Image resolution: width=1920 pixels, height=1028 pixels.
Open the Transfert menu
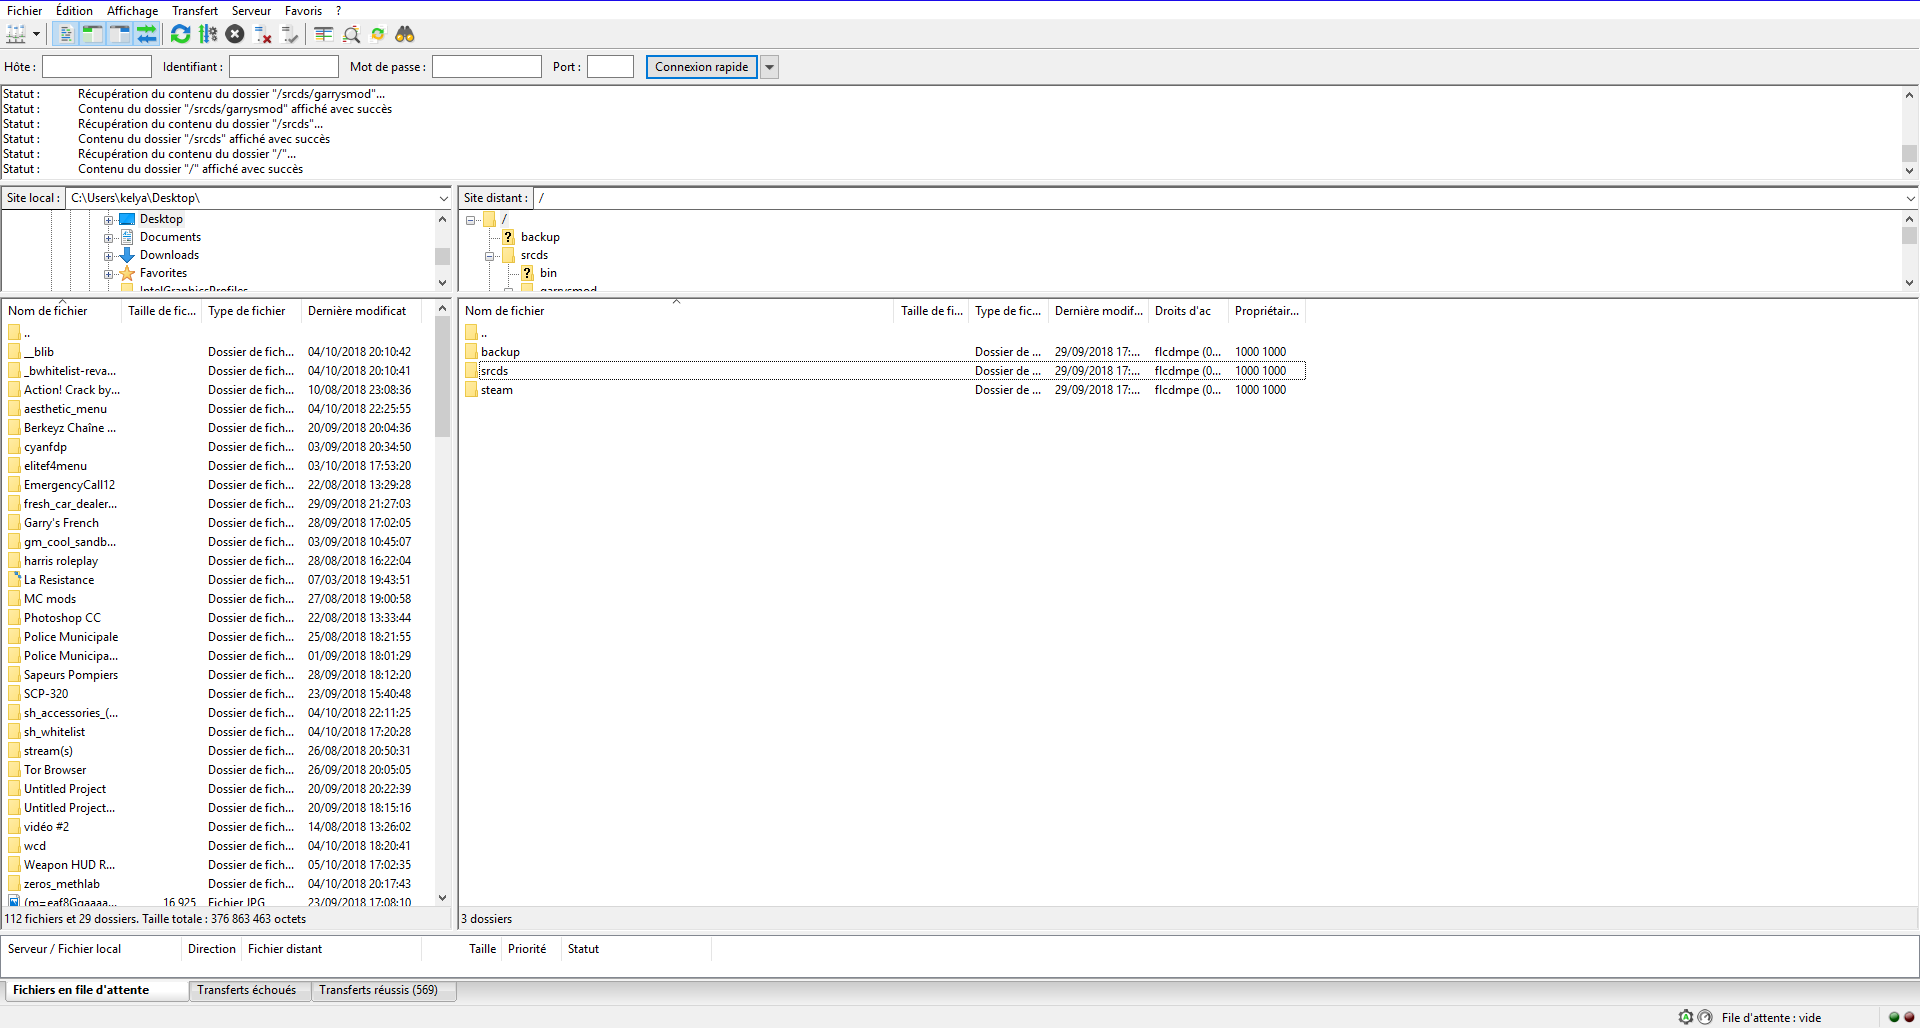194,11
